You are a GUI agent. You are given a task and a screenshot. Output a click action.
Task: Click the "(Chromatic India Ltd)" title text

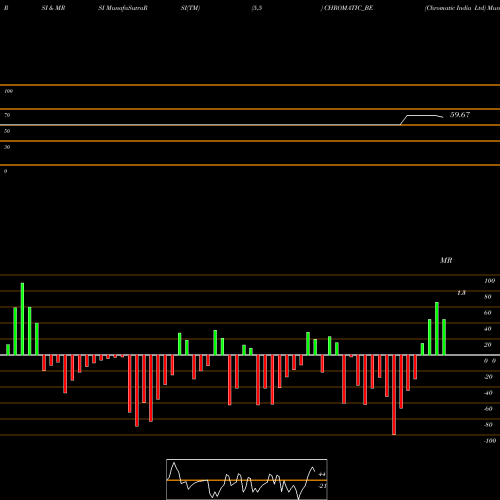tap(455, 8)
